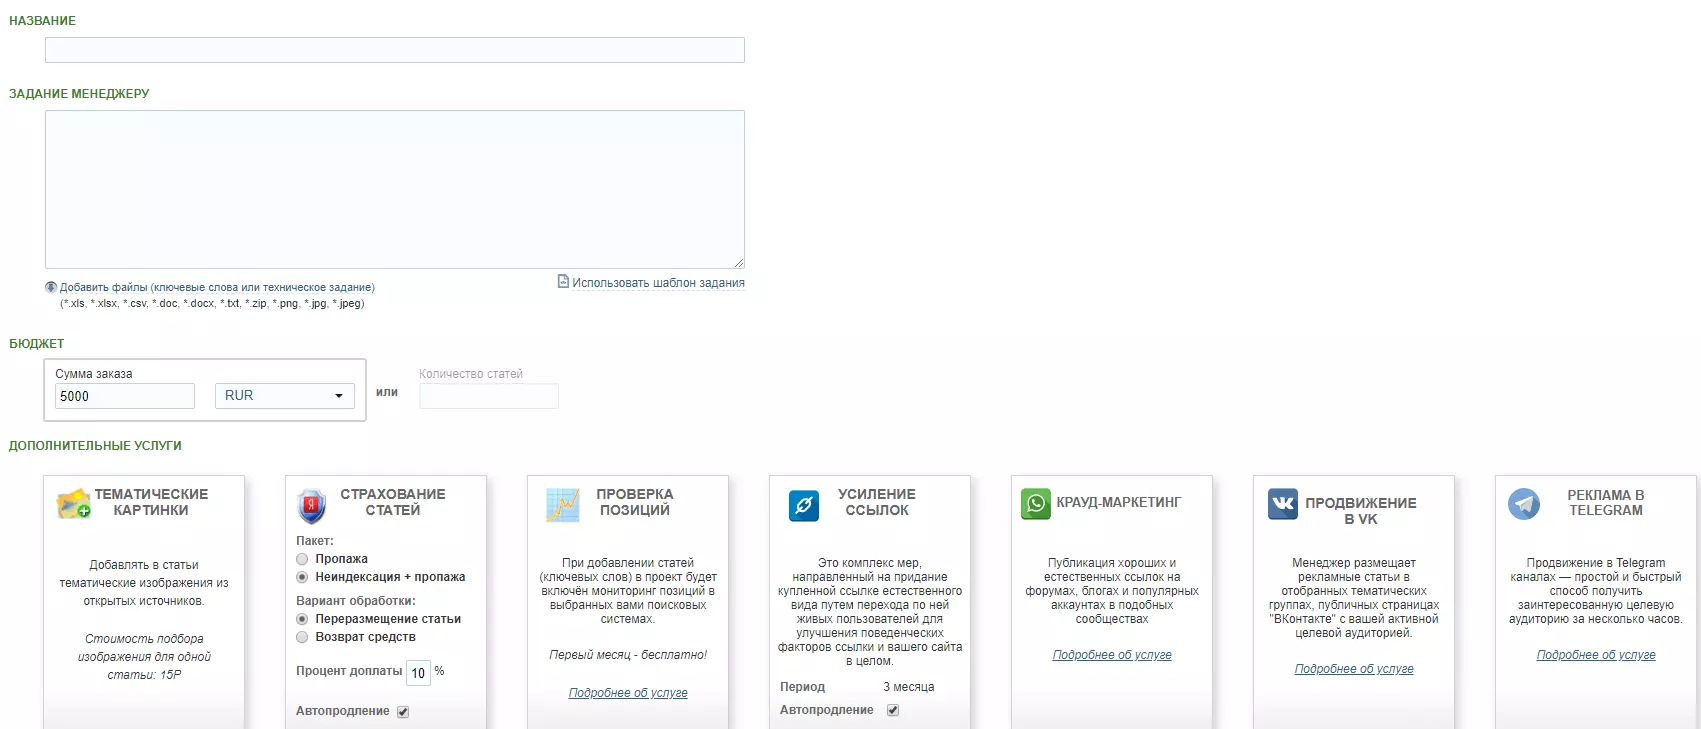Click the СТРАХОВАНИЕ СТАТЕЙ card title
1701x729 pixels.
(x=393, y=502)
